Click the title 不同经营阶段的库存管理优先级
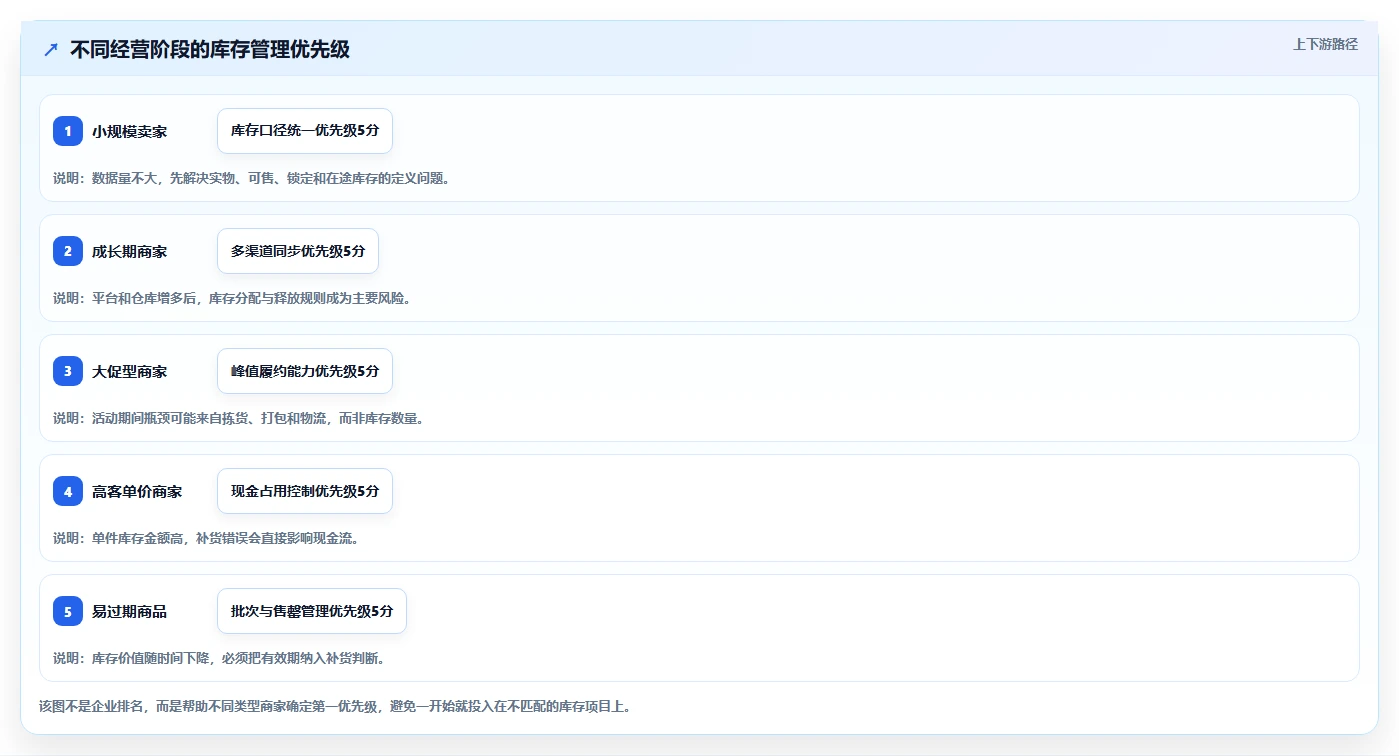 tap(210, 49)
